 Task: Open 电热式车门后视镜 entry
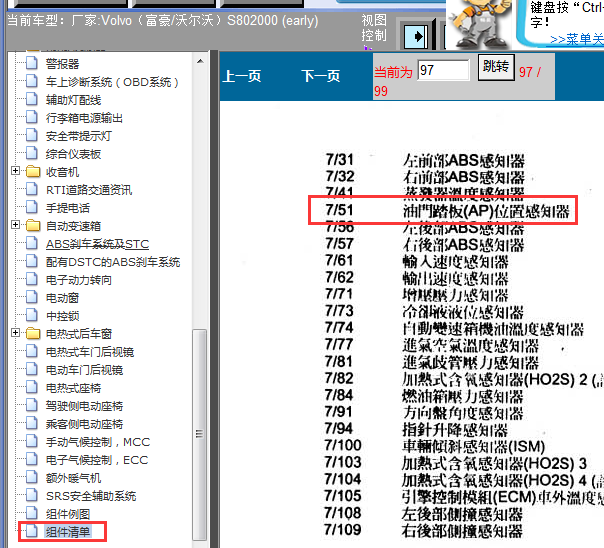pos(90,352)
